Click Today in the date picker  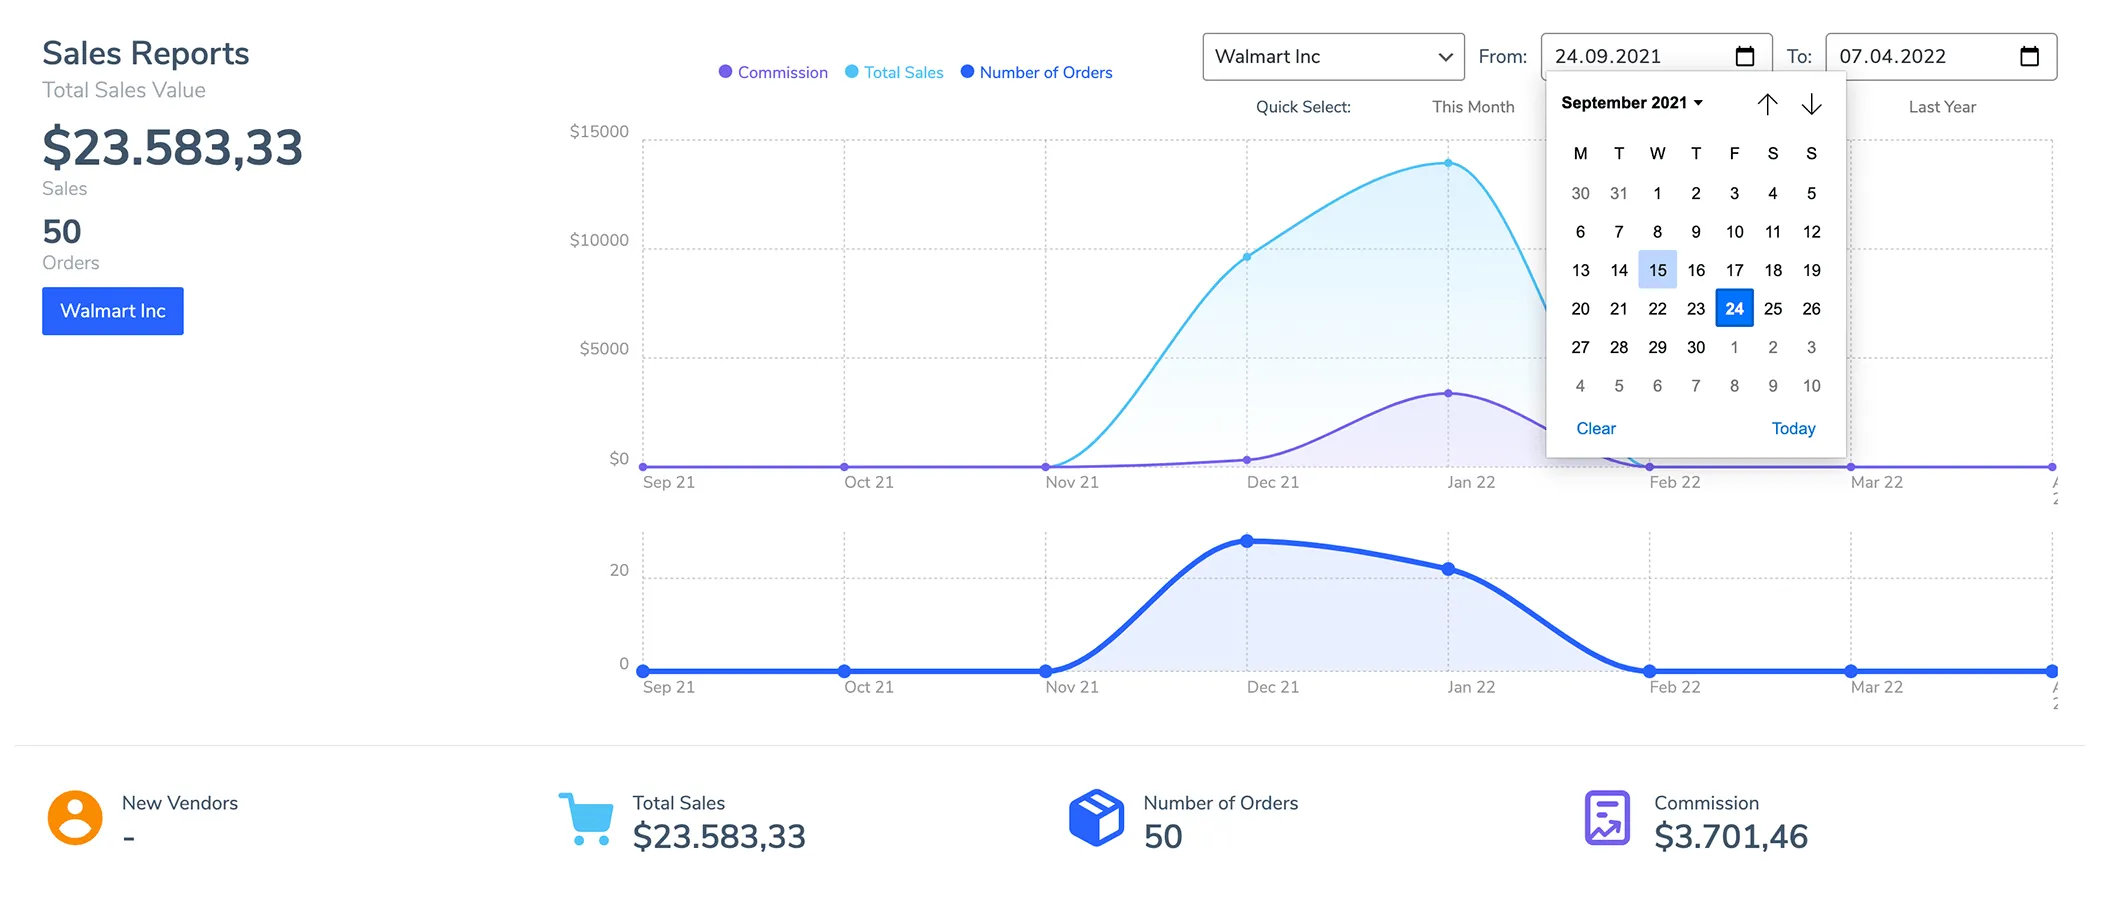1793,428
